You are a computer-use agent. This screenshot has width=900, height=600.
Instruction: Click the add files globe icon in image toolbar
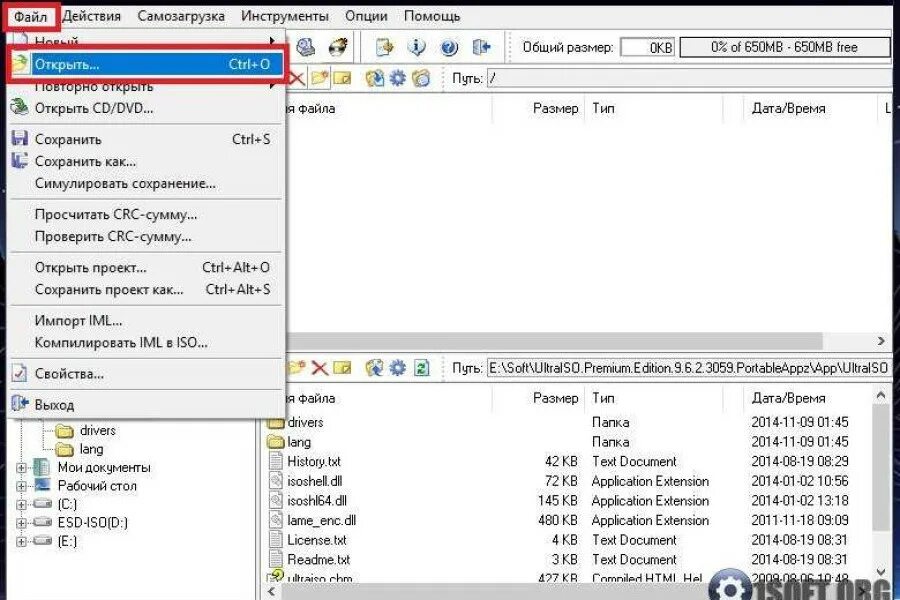374,78
